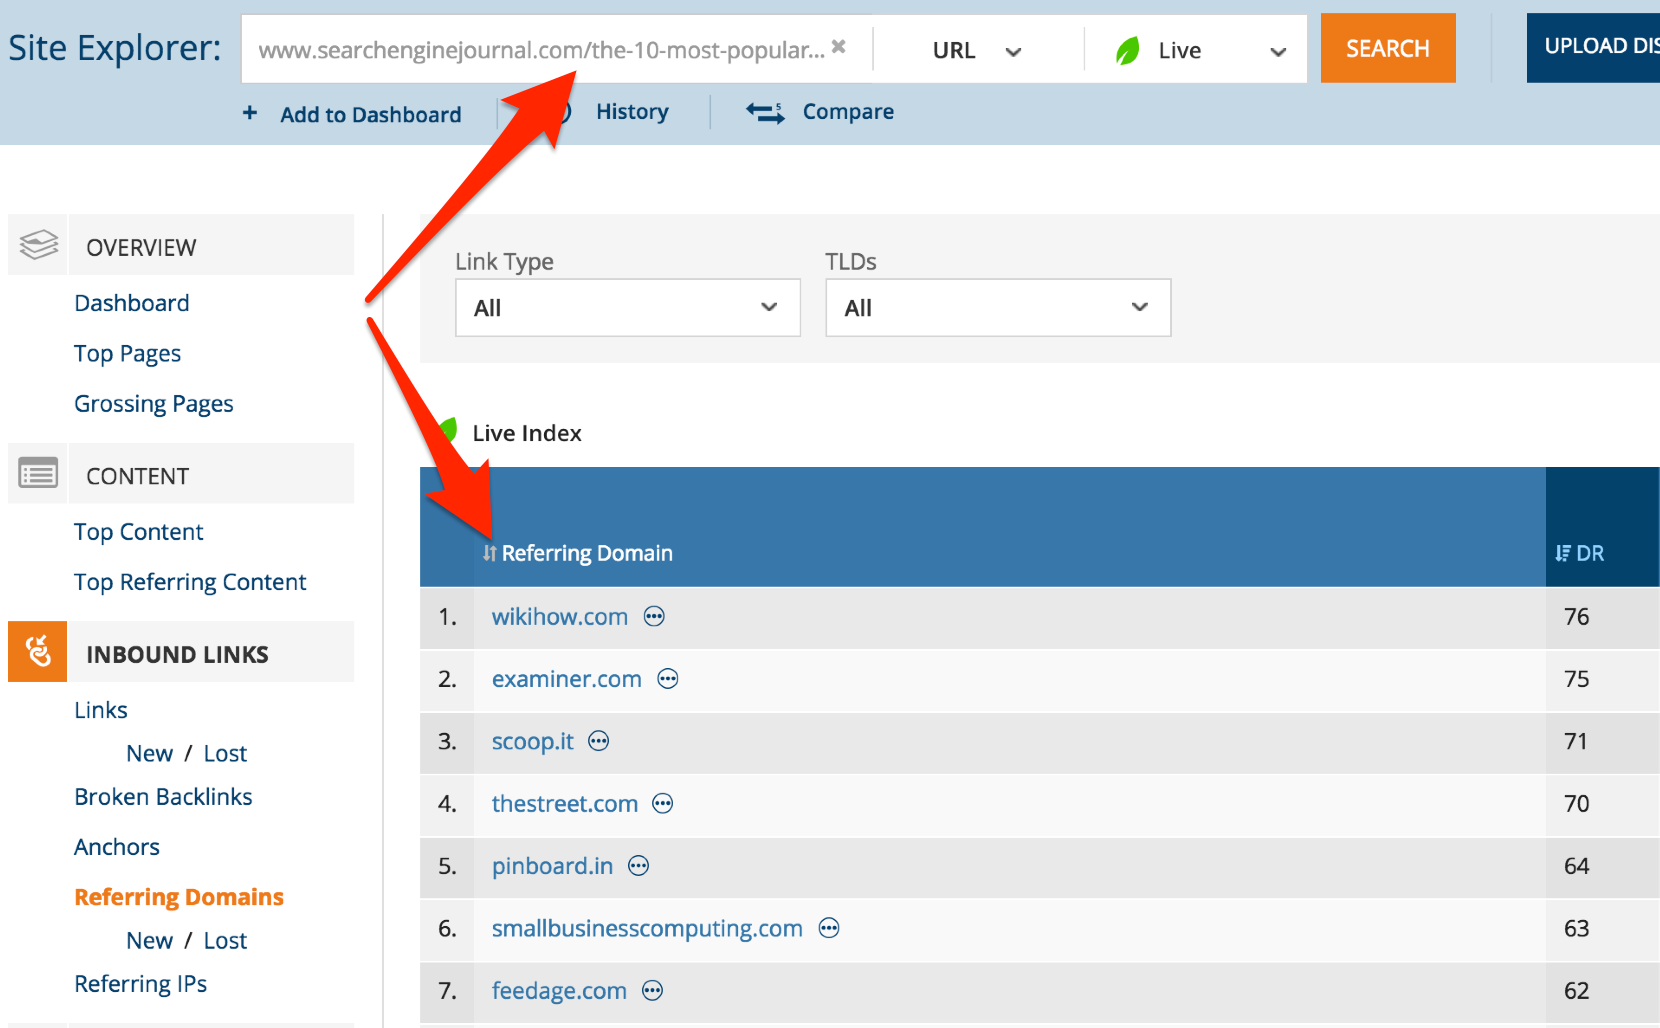Image resolution: width=1660 pixels, height=1028 pixels.
Task: Select New under Links
Action: tap(150, 753)
